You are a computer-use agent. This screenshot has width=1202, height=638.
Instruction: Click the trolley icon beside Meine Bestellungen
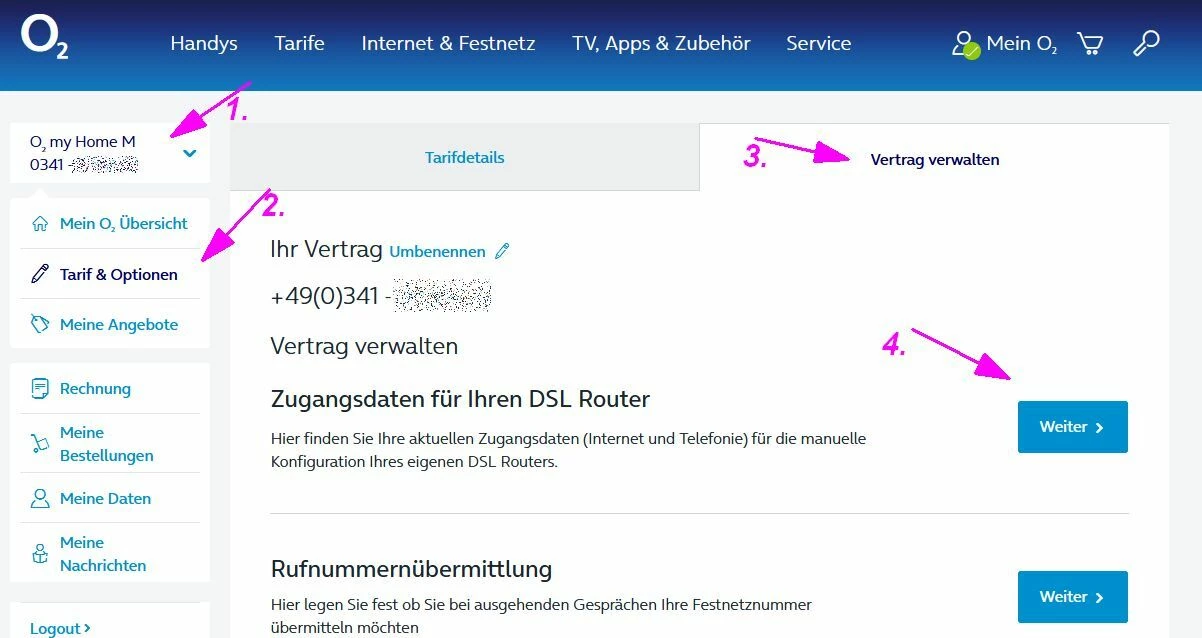tap(40, 444)
